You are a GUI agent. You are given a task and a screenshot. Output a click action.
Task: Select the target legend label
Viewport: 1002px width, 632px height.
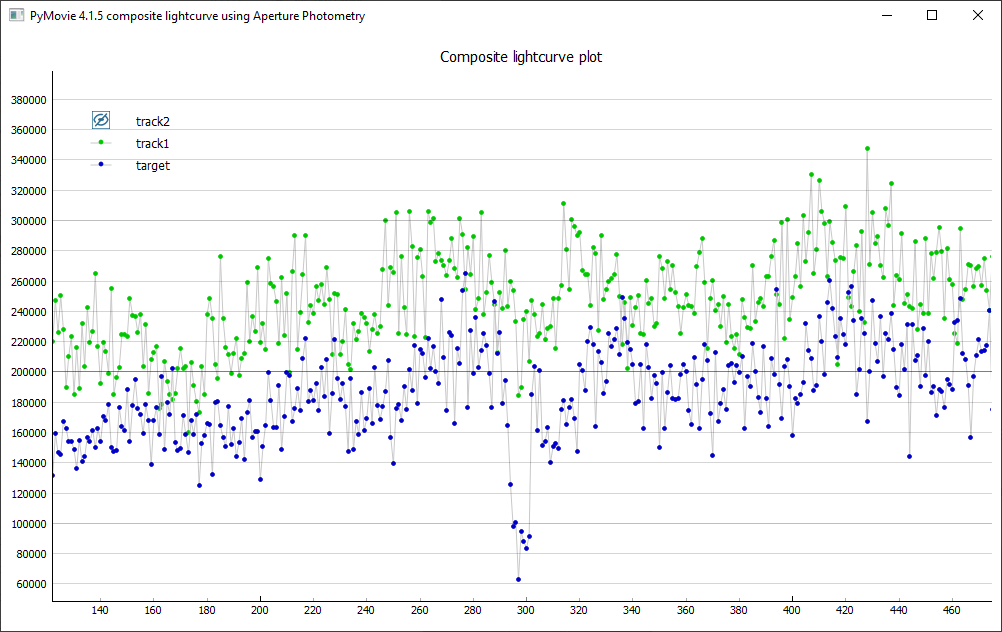click(152, 165)
